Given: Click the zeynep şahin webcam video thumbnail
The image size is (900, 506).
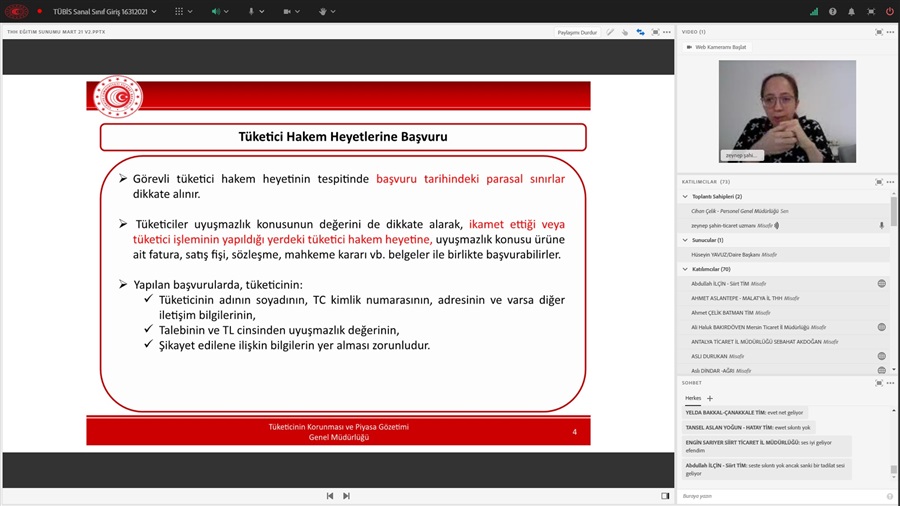Looking at the screenshot, I should point(787,111).
